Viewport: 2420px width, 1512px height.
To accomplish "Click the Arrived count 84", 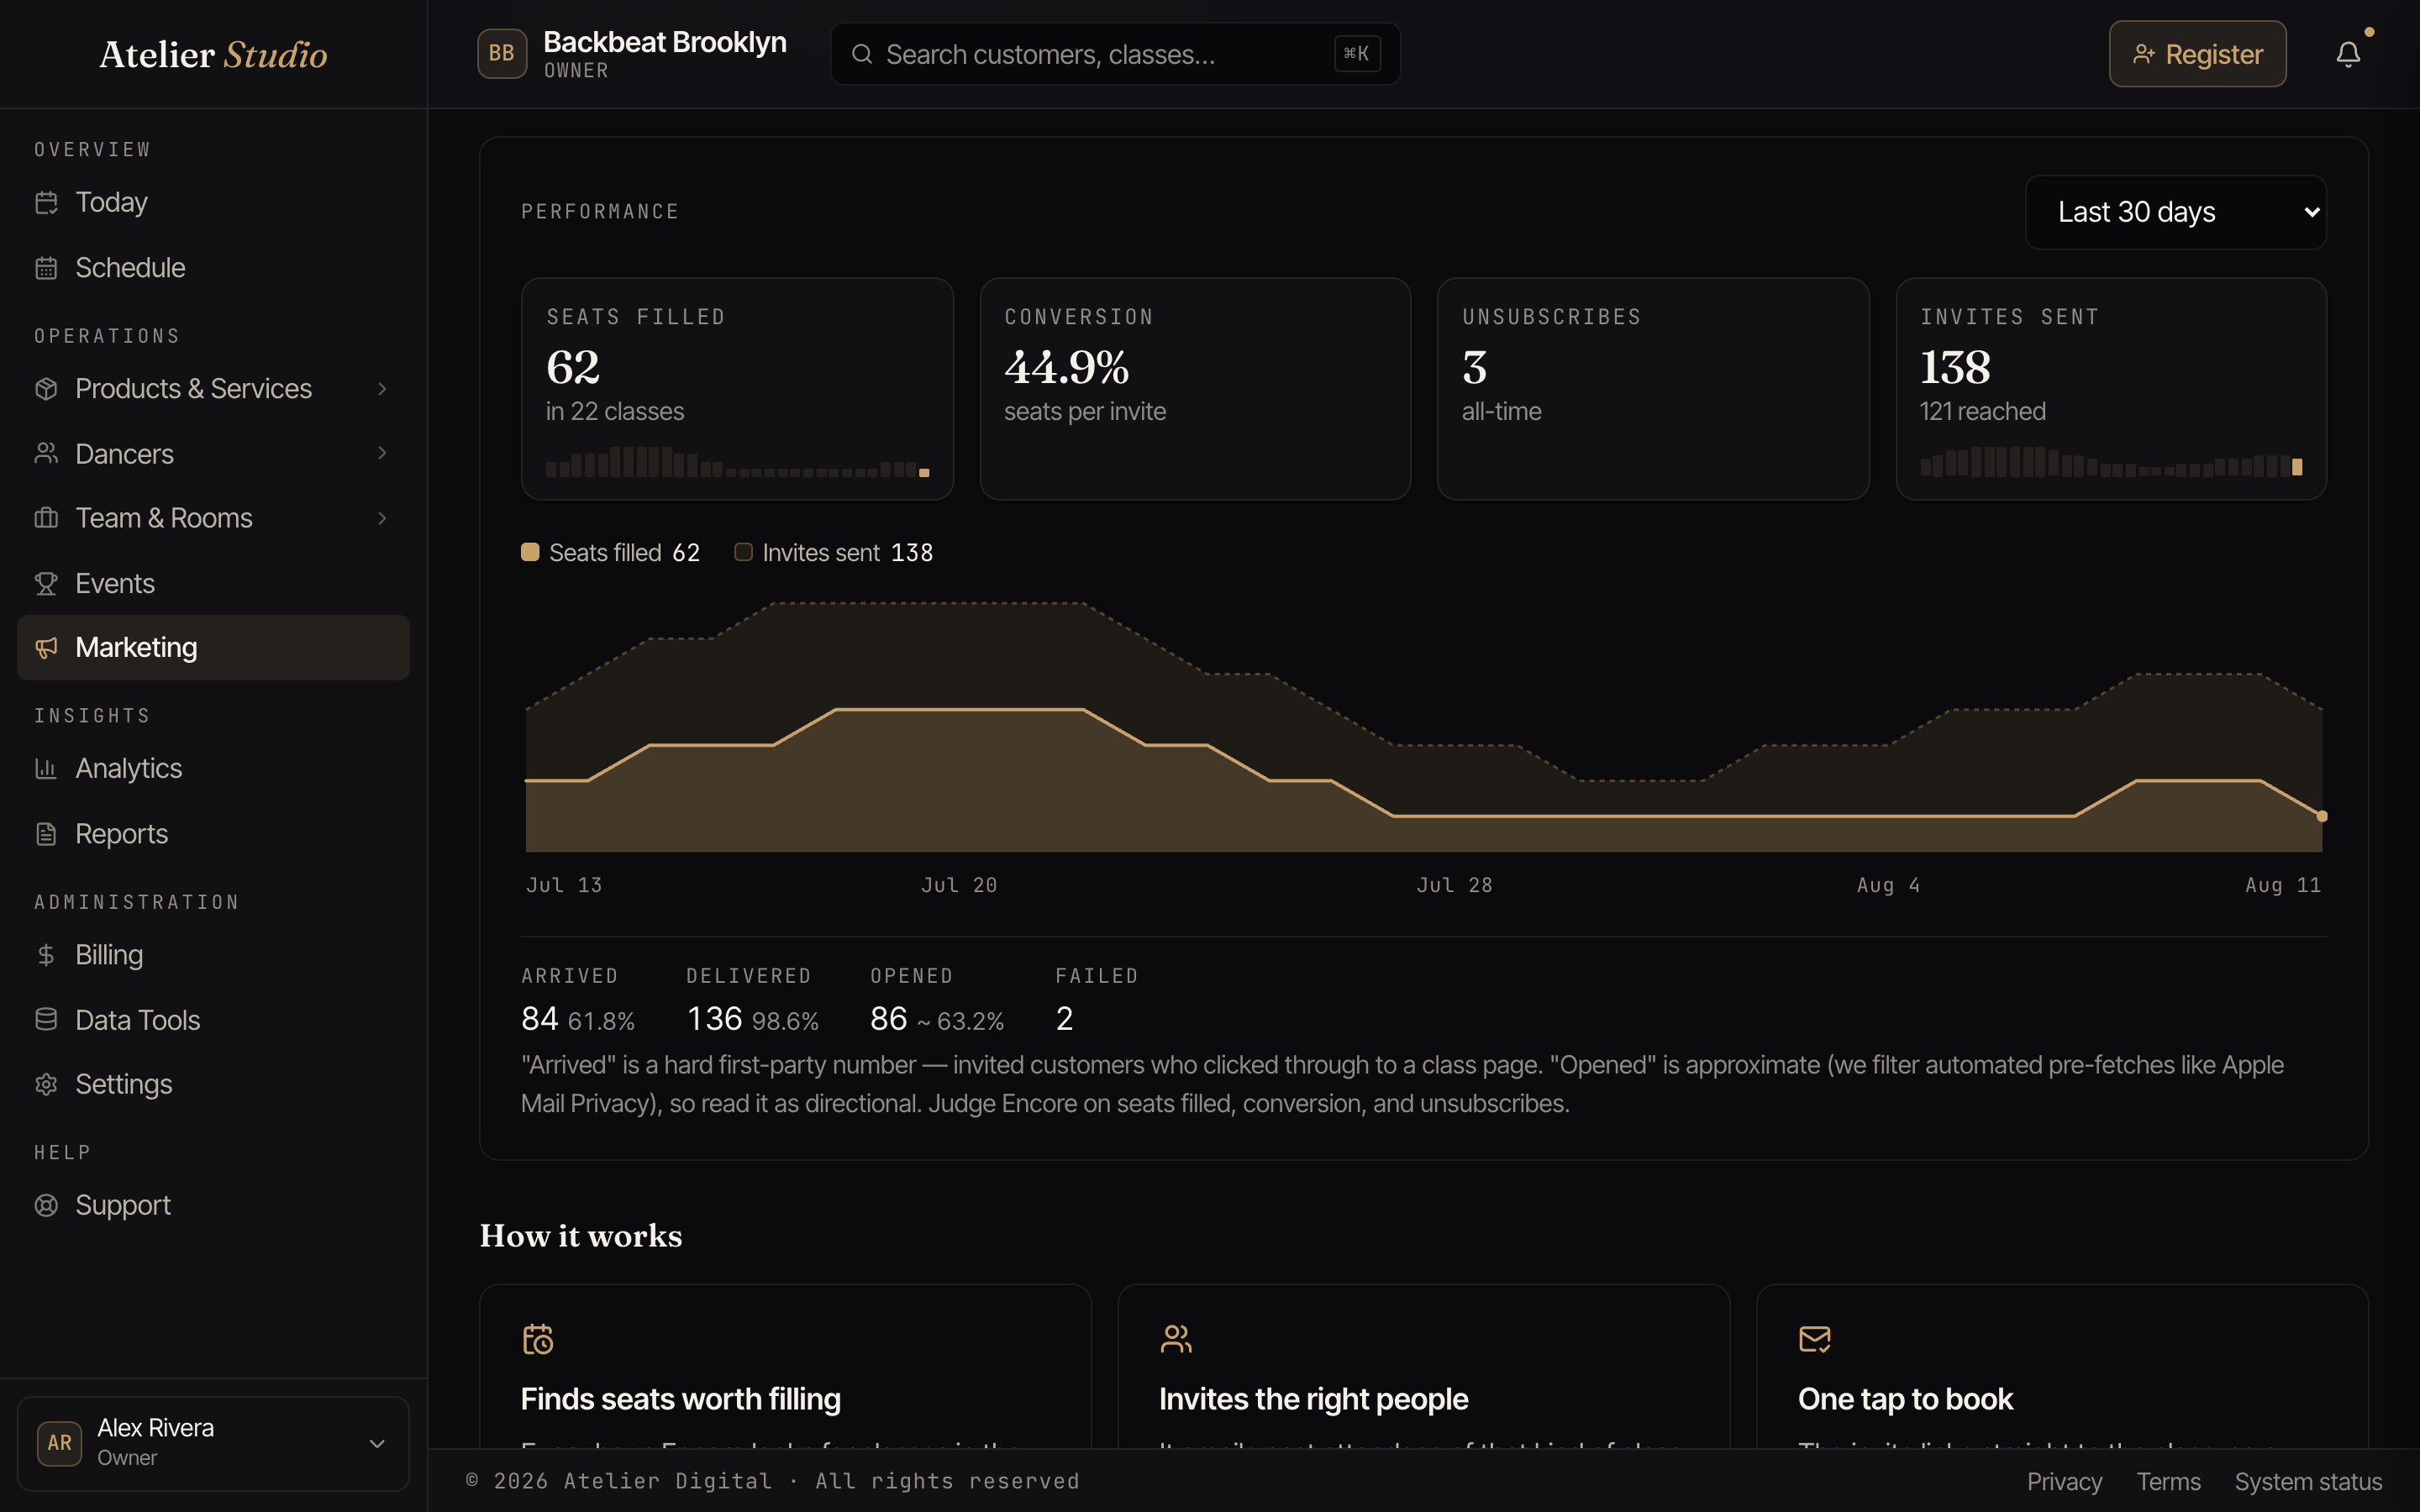I will tap(540, 1019).
